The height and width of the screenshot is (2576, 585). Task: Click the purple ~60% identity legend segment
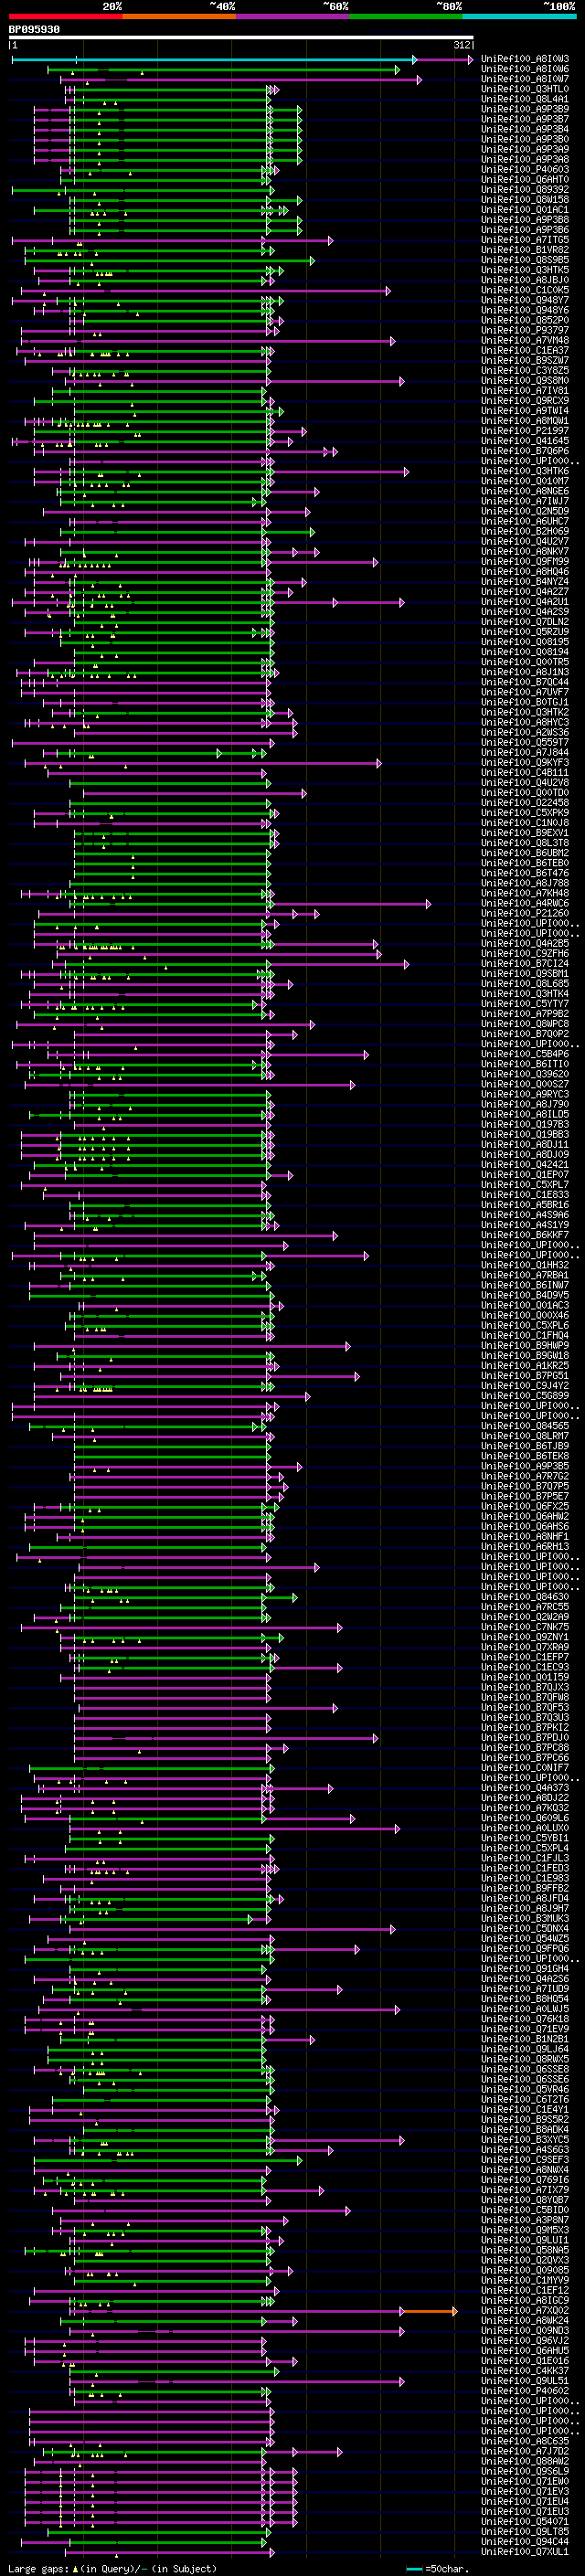pyautogui.click(x=293, y=16)
